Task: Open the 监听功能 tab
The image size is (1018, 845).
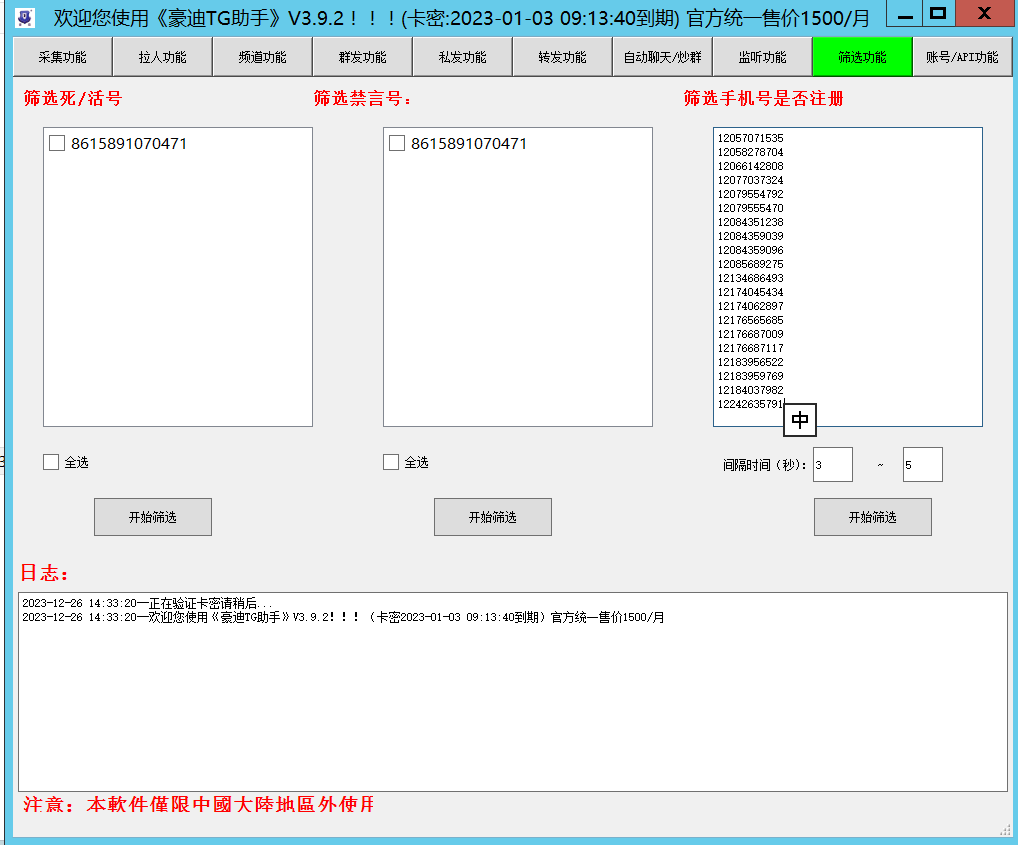Action: pyautogui.click(x=762, y=57)
